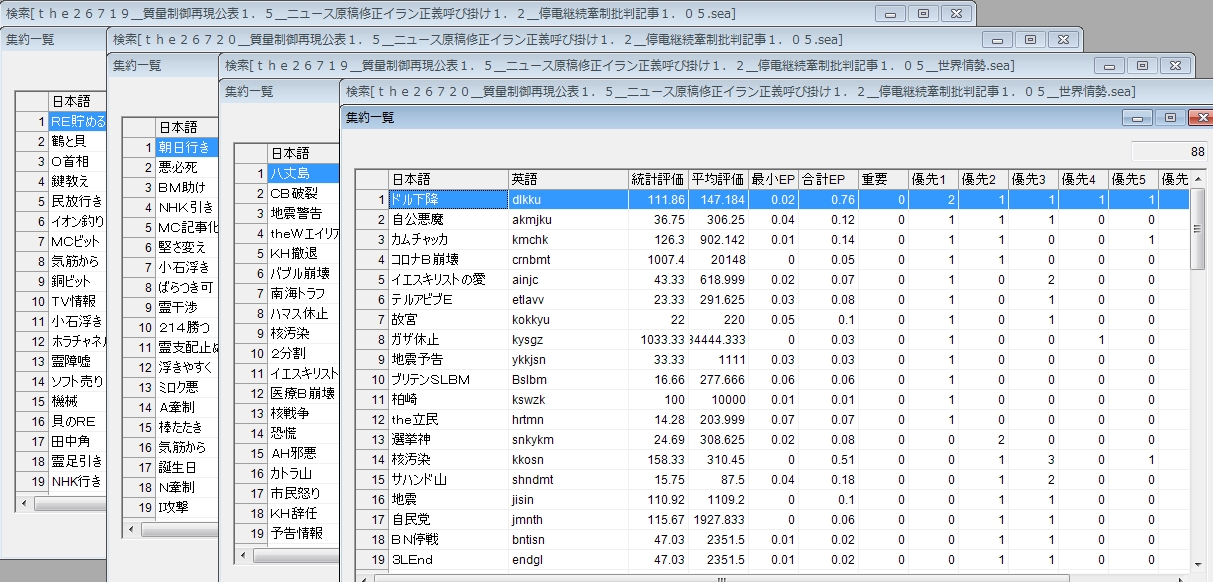
Task: Click 鶴と貝 in the backmost window
Action: coord(77,141)
